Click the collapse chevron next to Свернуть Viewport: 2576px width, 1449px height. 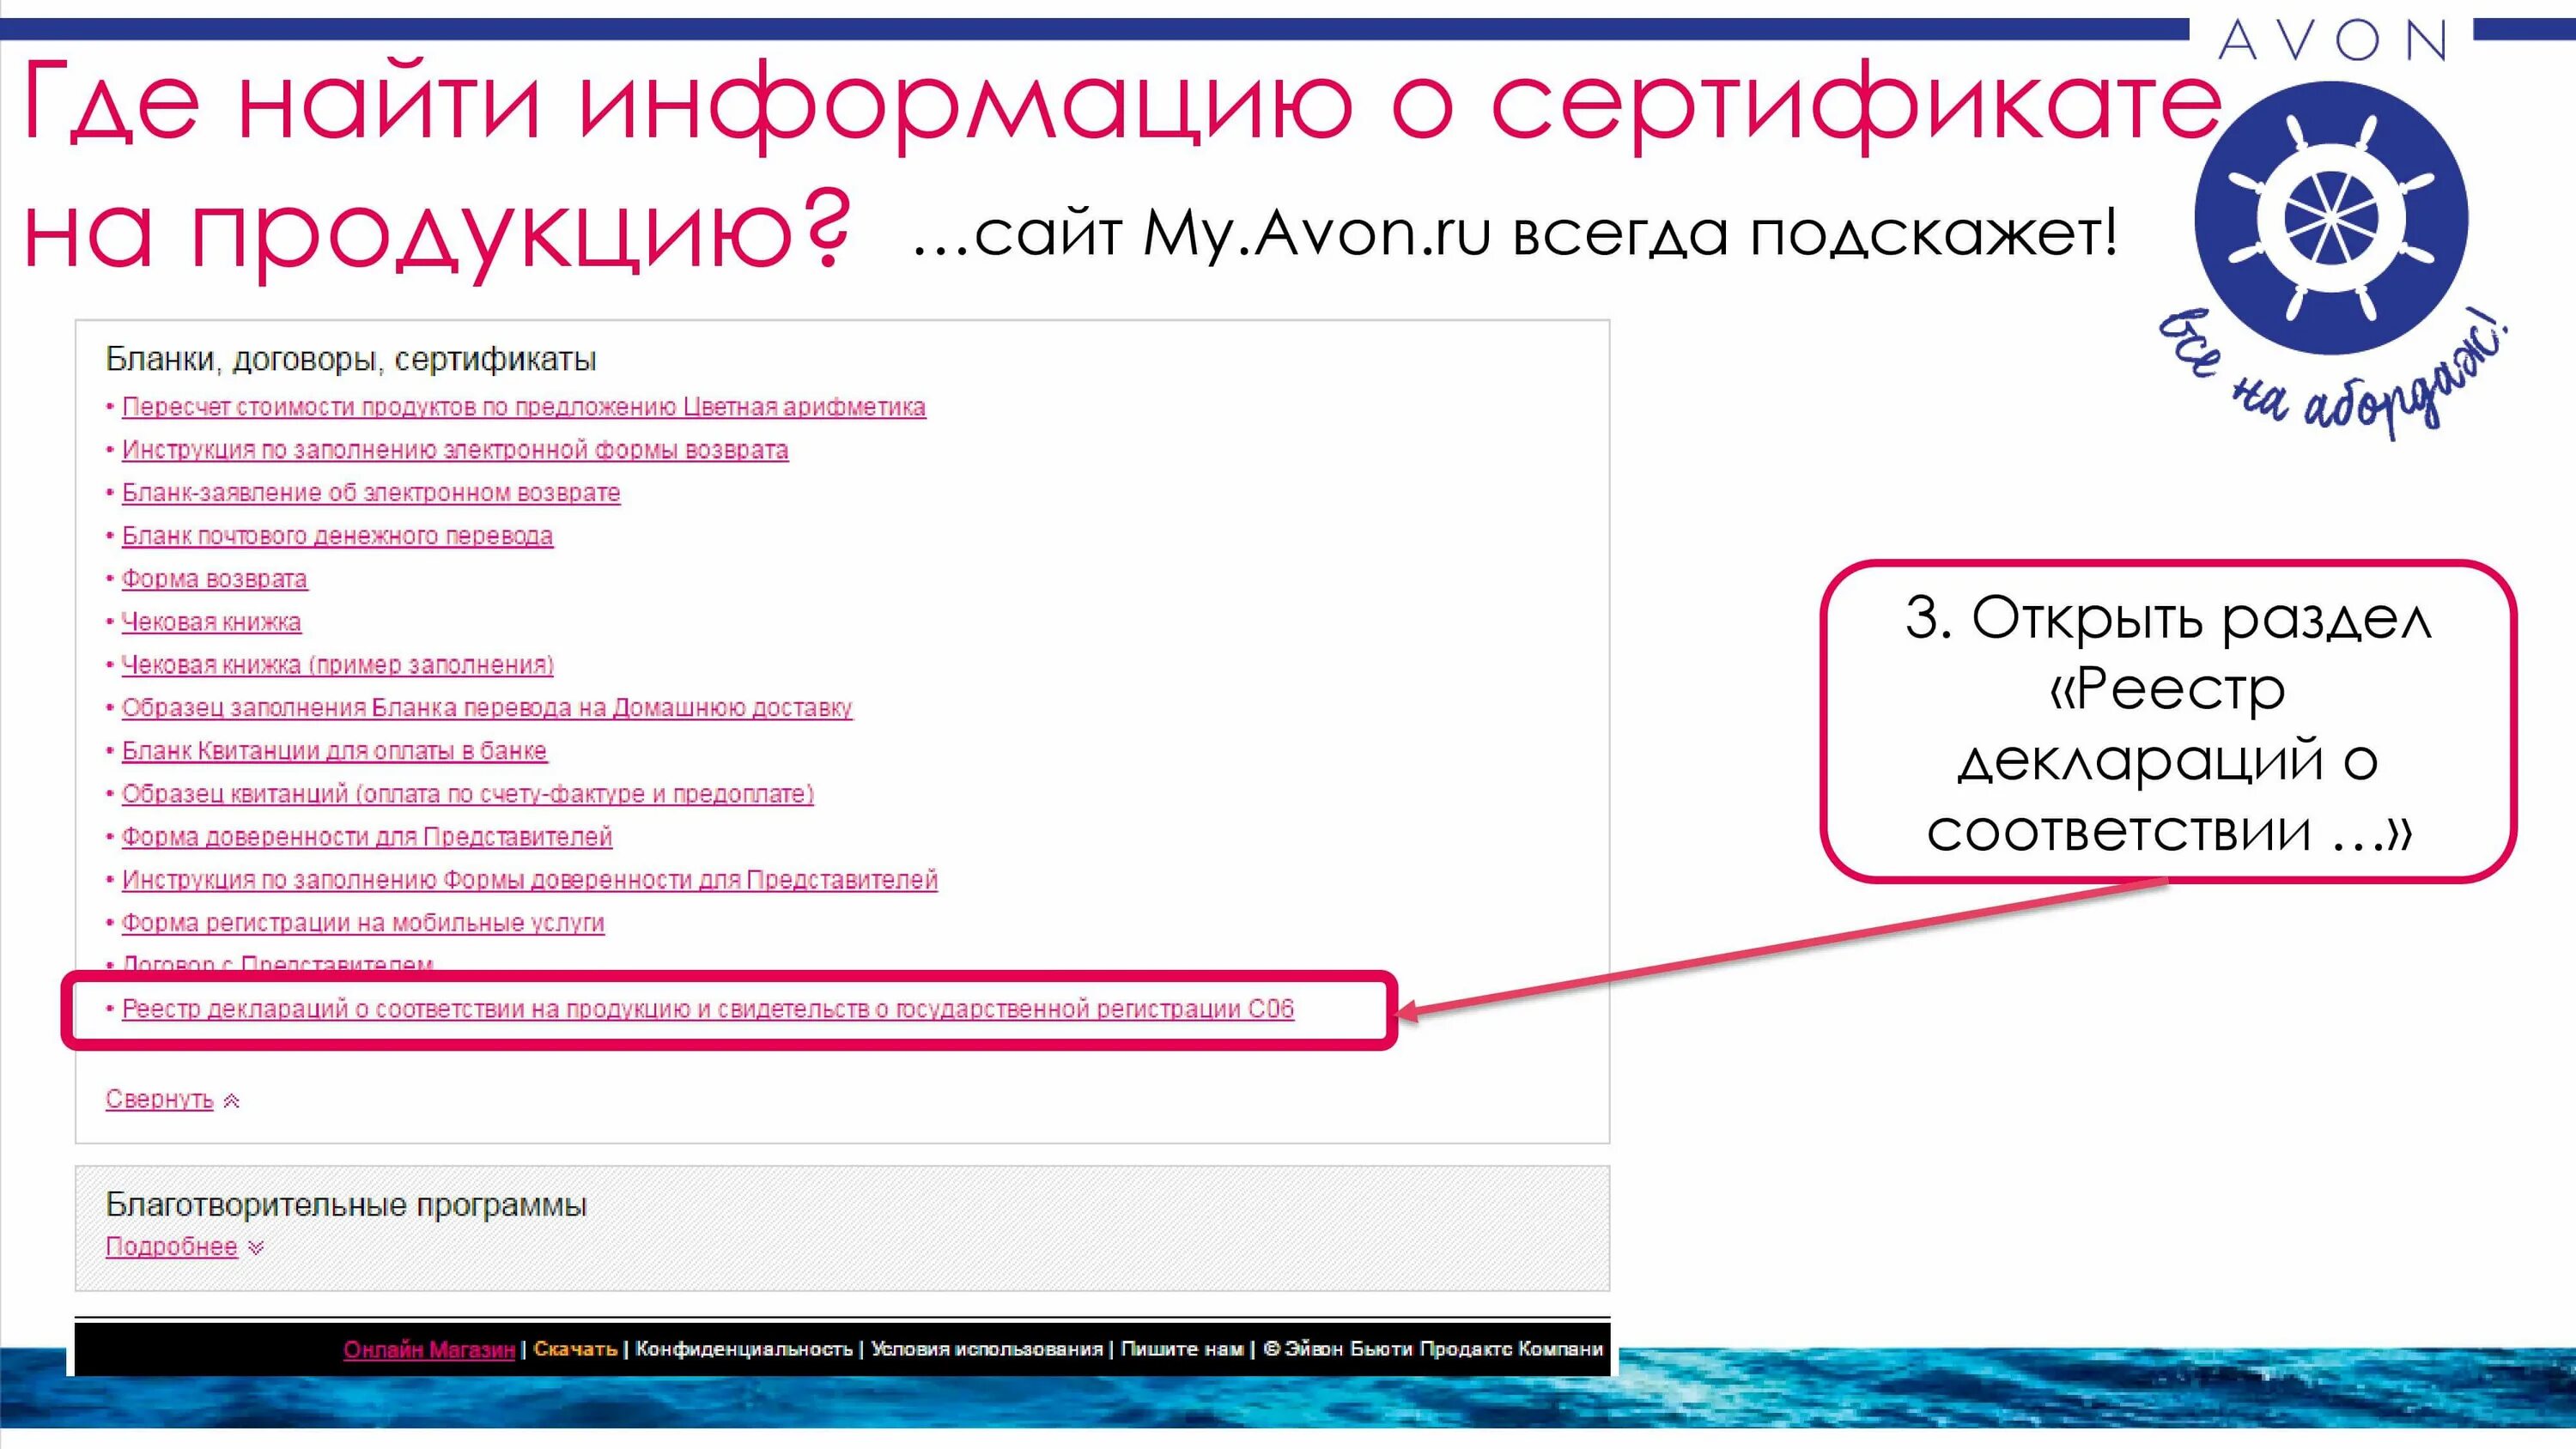[231, 1101]
